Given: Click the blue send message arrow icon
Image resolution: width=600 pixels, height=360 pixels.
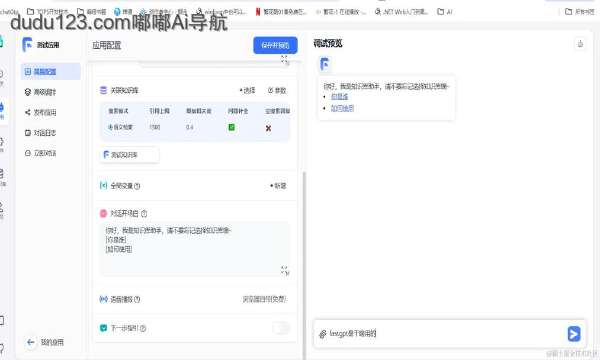Looking at the screenshot, I should point(574,334).
